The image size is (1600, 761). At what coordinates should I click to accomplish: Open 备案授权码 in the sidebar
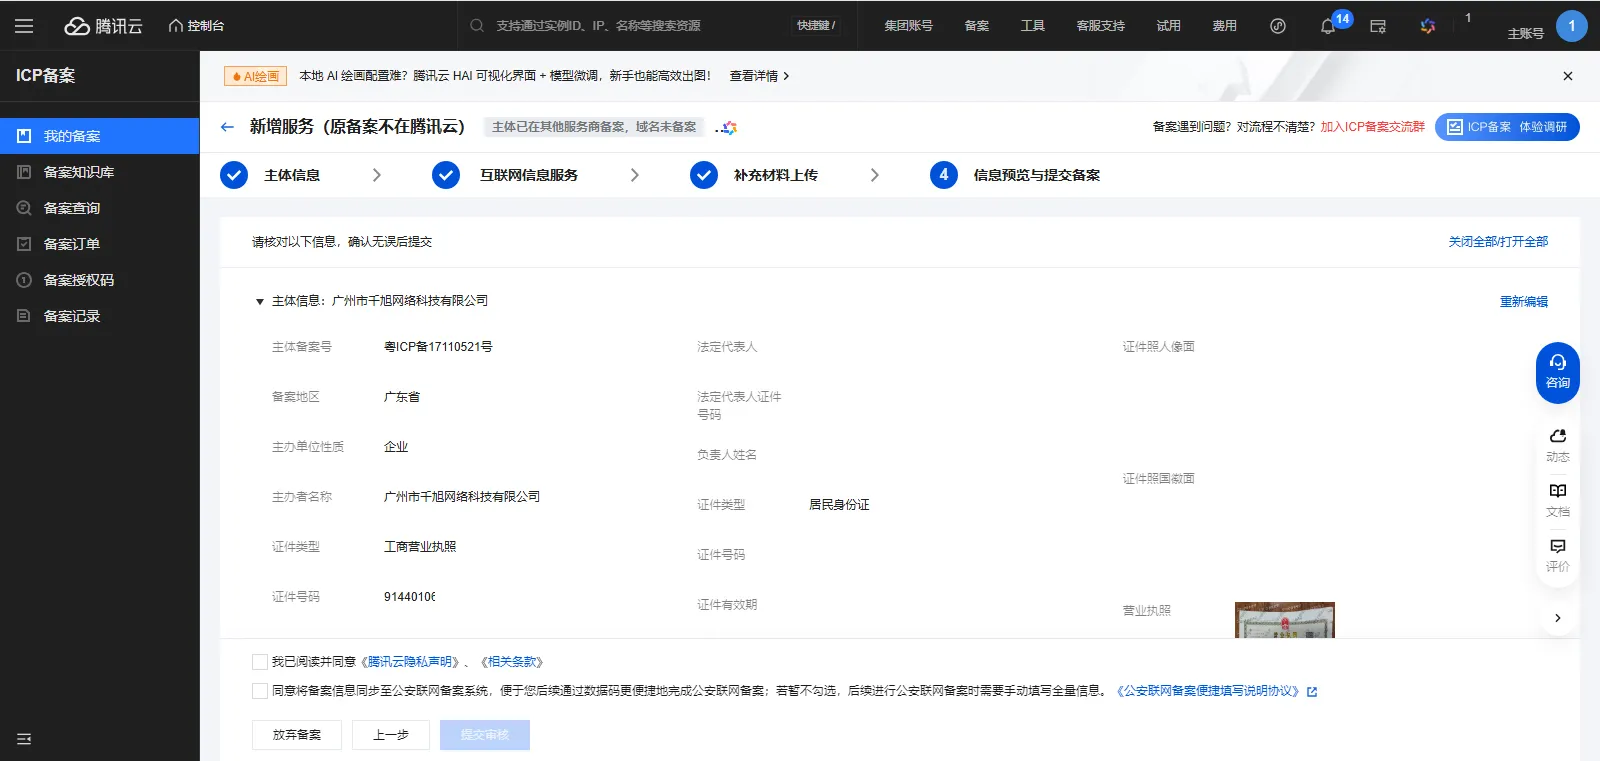pyautogui.click(x=100, y=280)
